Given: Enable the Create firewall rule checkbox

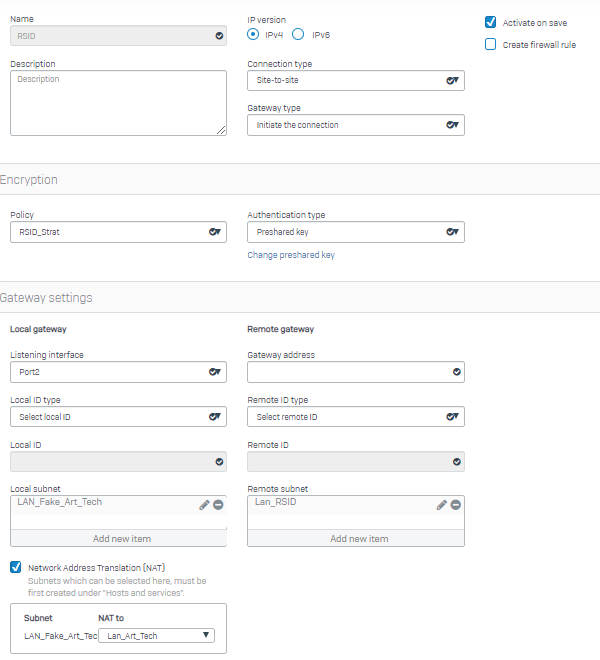Looking at the screenshot, I should tap(491, 44).
